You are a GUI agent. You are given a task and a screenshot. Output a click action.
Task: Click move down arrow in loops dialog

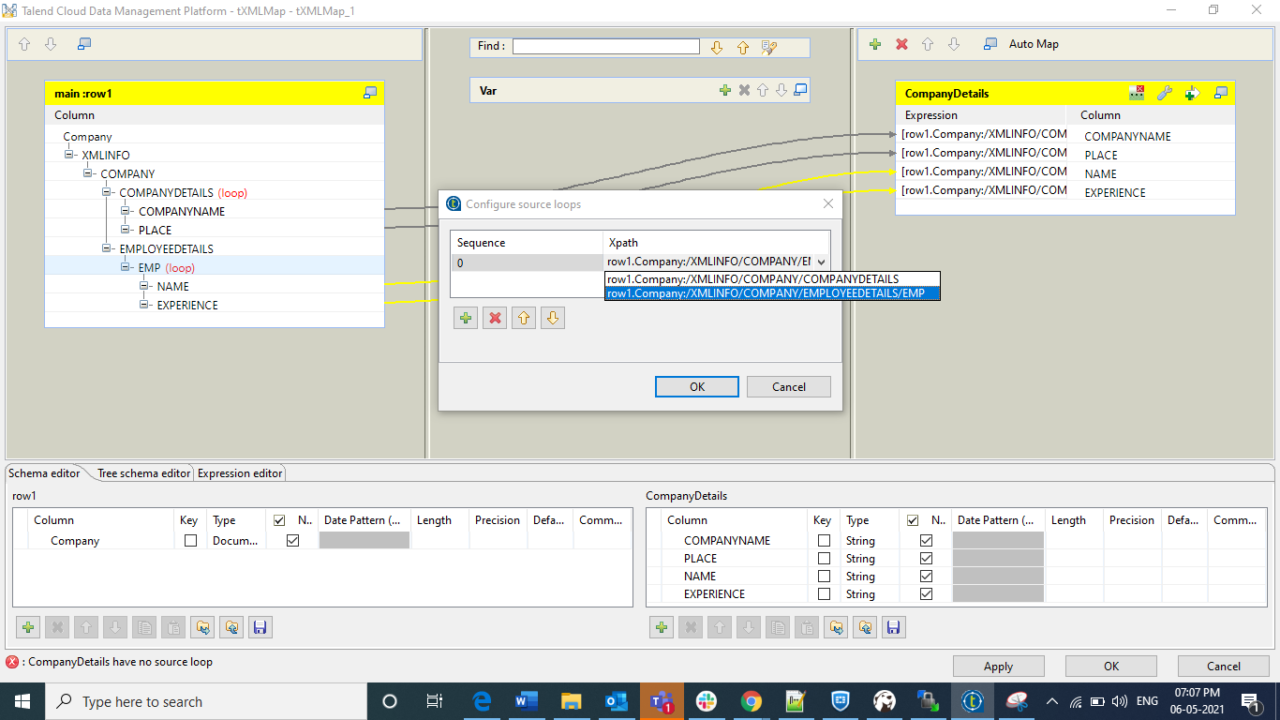(x=553, y=318)
